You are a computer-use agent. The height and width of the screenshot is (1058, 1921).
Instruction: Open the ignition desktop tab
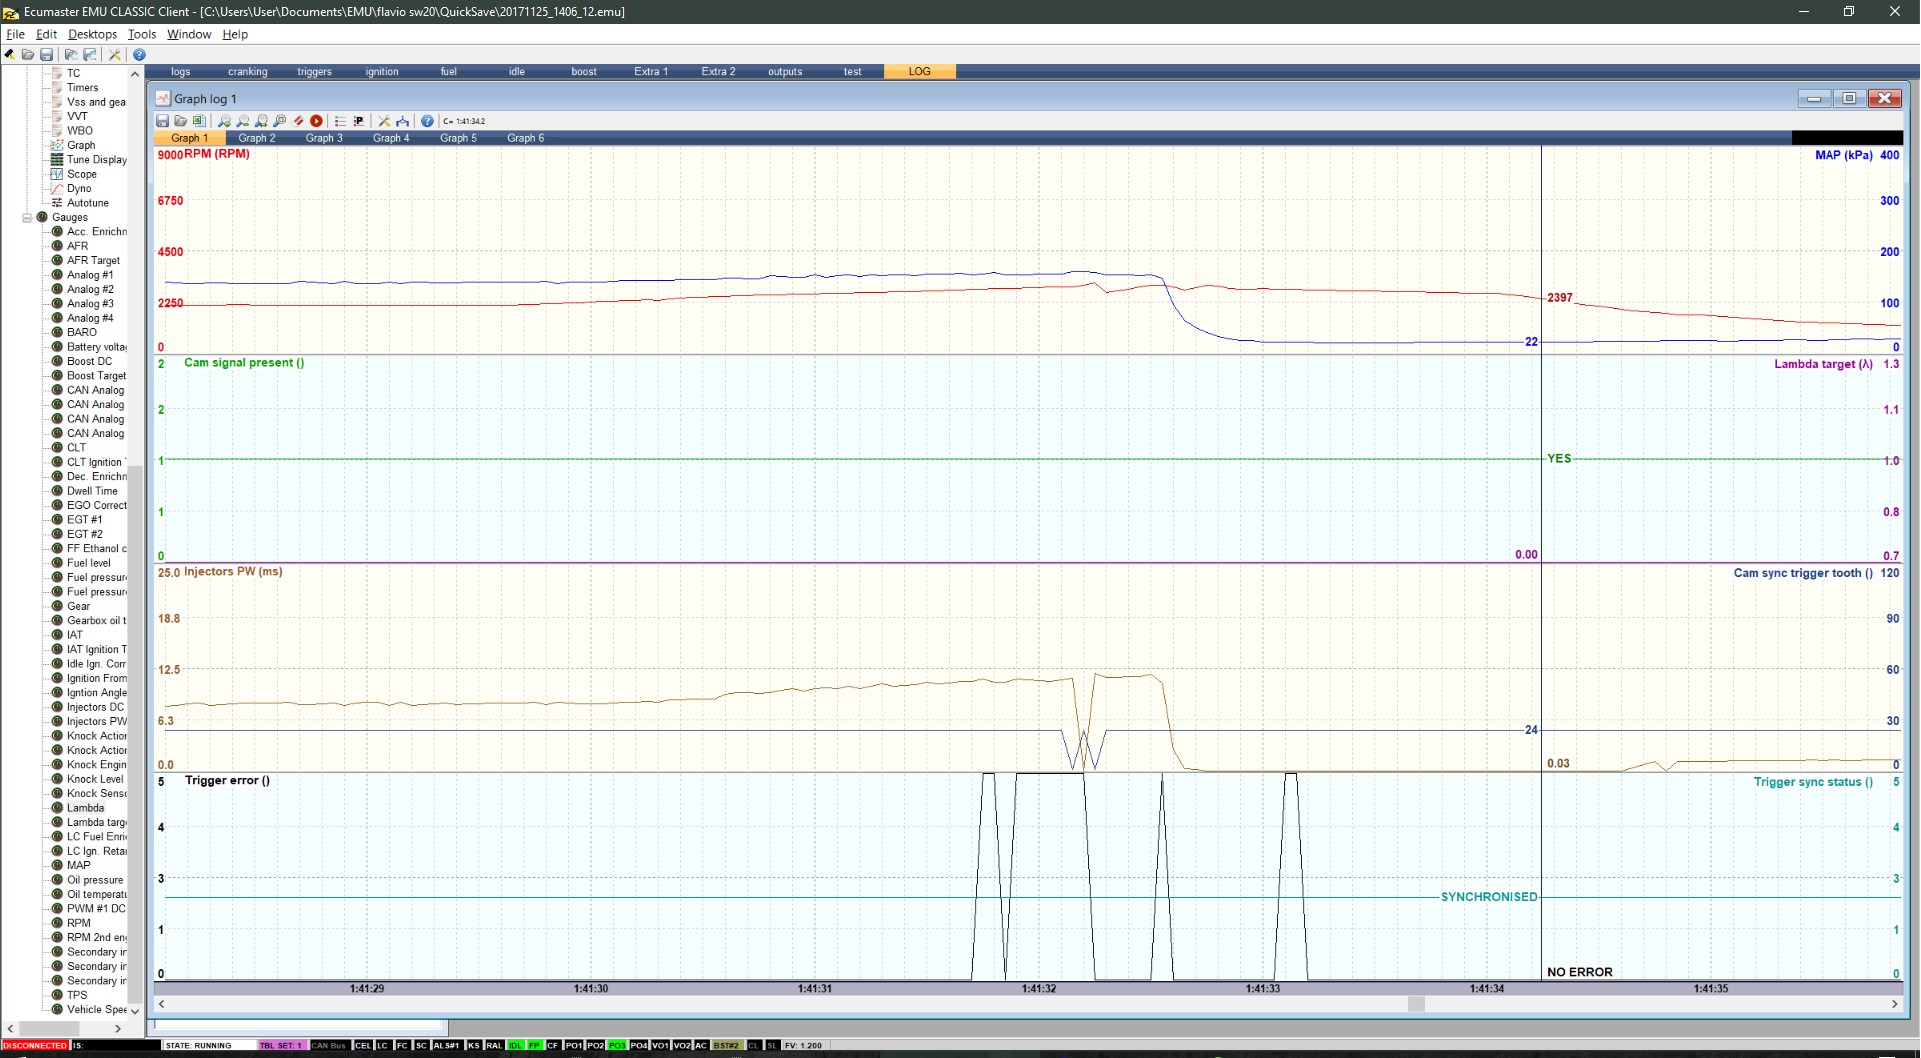381,72
